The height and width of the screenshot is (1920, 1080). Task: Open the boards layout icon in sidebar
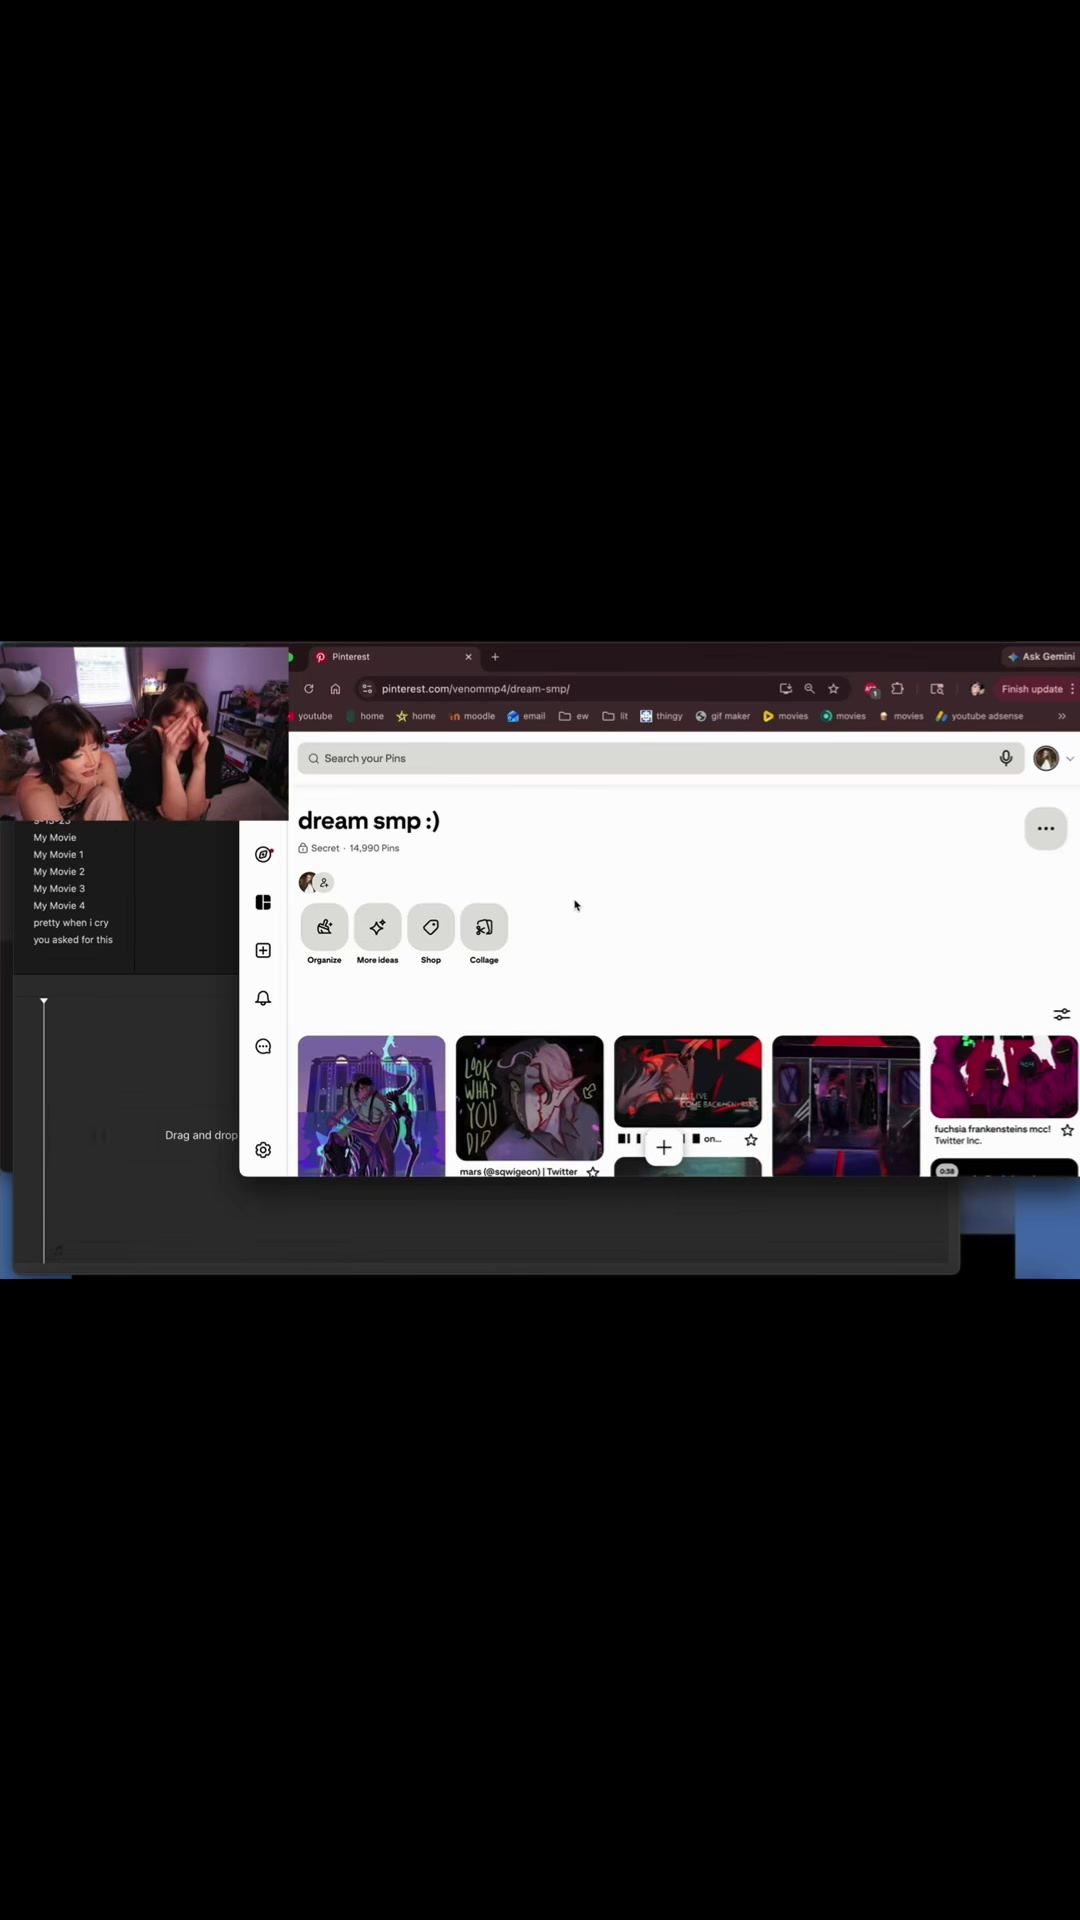pyautogui.click(x=263, y=902)
